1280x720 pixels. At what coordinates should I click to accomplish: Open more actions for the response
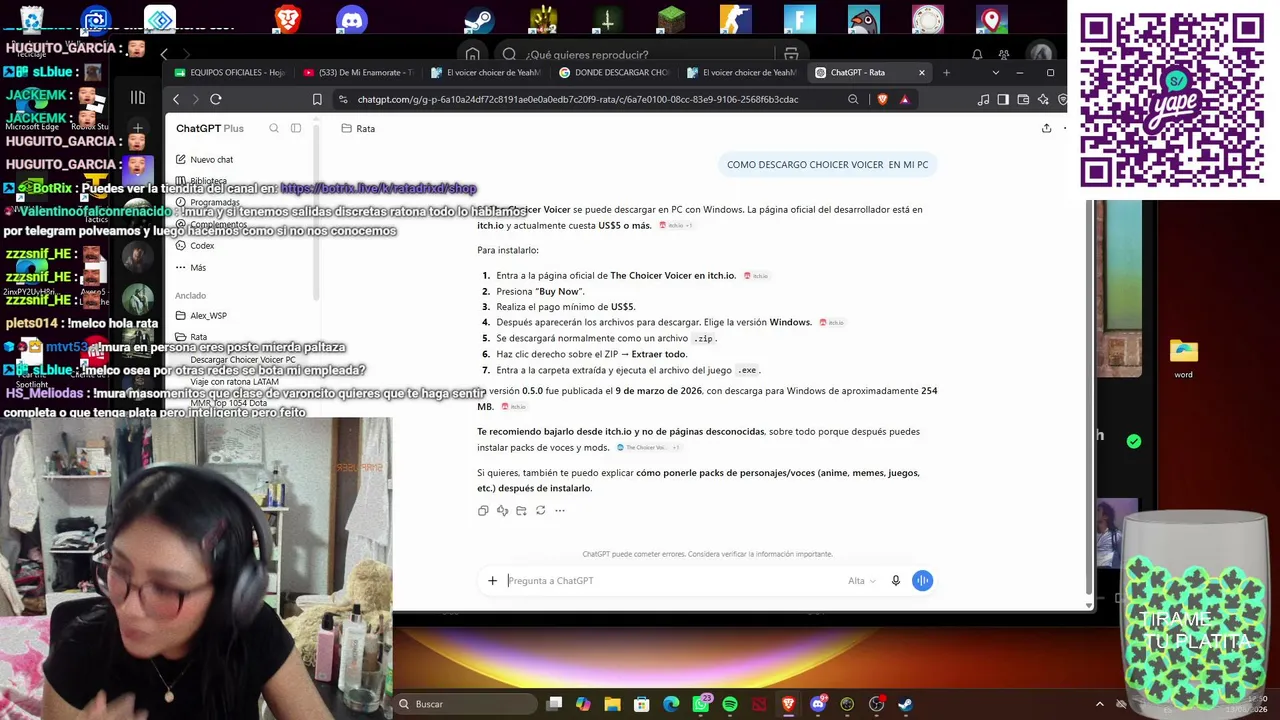[560, 510]
